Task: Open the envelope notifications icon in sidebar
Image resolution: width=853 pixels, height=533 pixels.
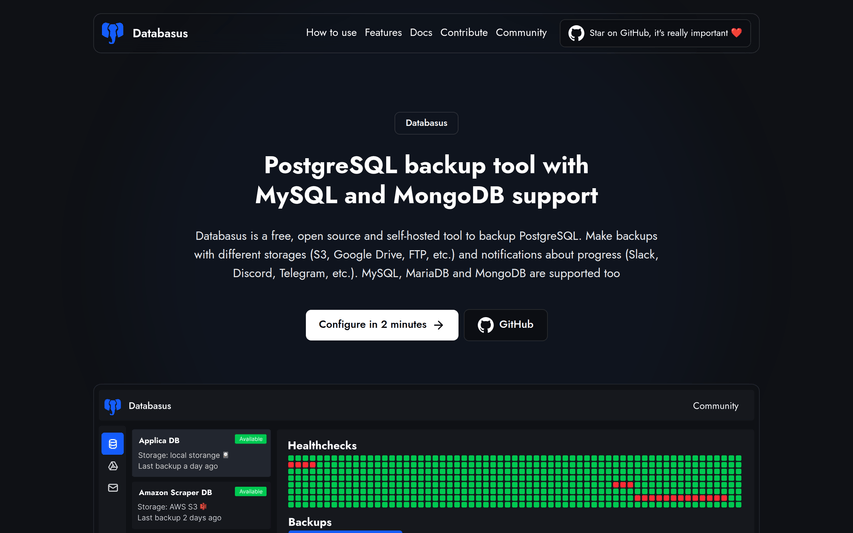Action: pyautogui.click(x=112, y=488)
